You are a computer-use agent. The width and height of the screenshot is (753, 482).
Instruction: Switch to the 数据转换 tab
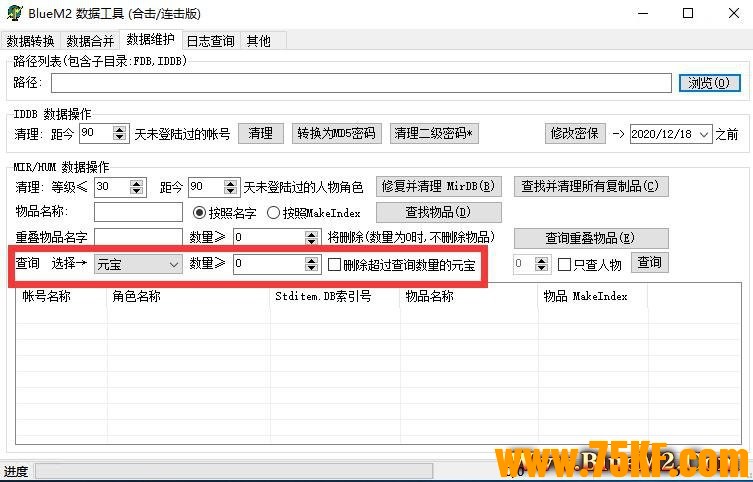tap(30, 41)
